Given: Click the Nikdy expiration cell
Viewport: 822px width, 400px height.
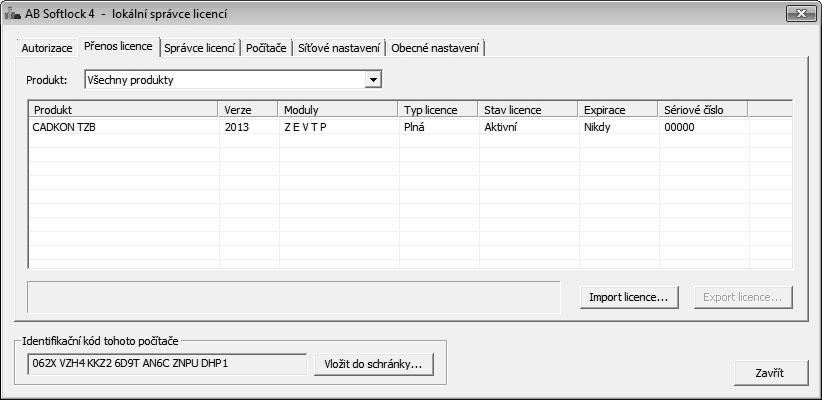Looking at the screenshot, I should click(x=597, y=127).
